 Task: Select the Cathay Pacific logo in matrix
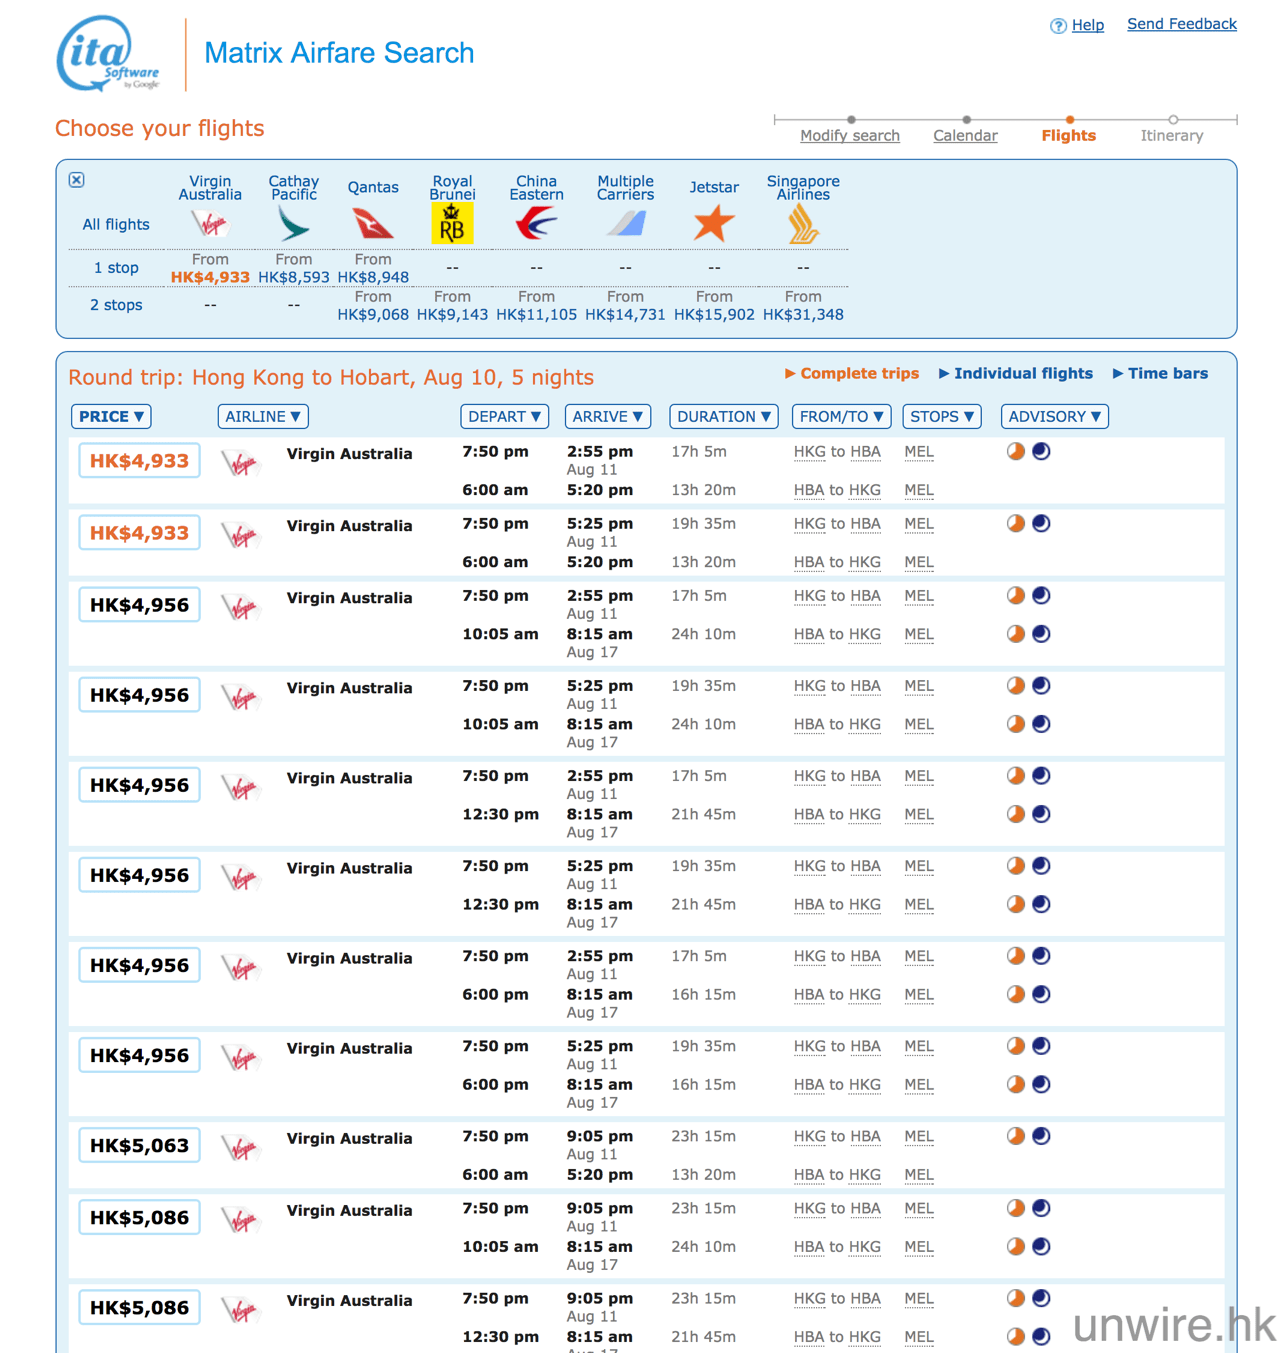(293, 224)
